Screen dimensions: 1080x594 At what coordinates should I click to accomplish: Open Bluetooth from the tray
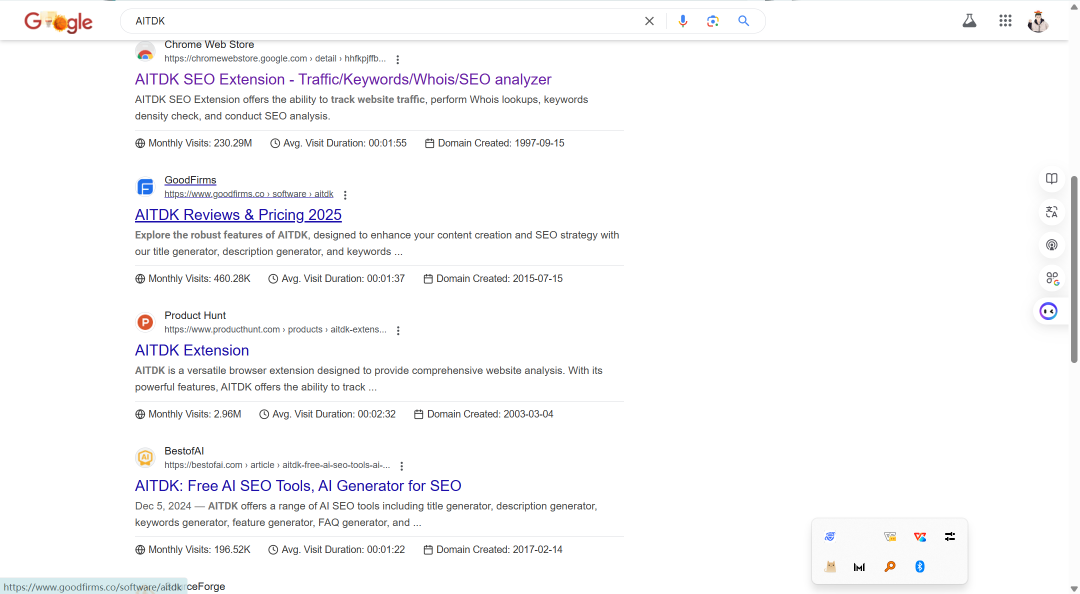[x=920, y=567]
